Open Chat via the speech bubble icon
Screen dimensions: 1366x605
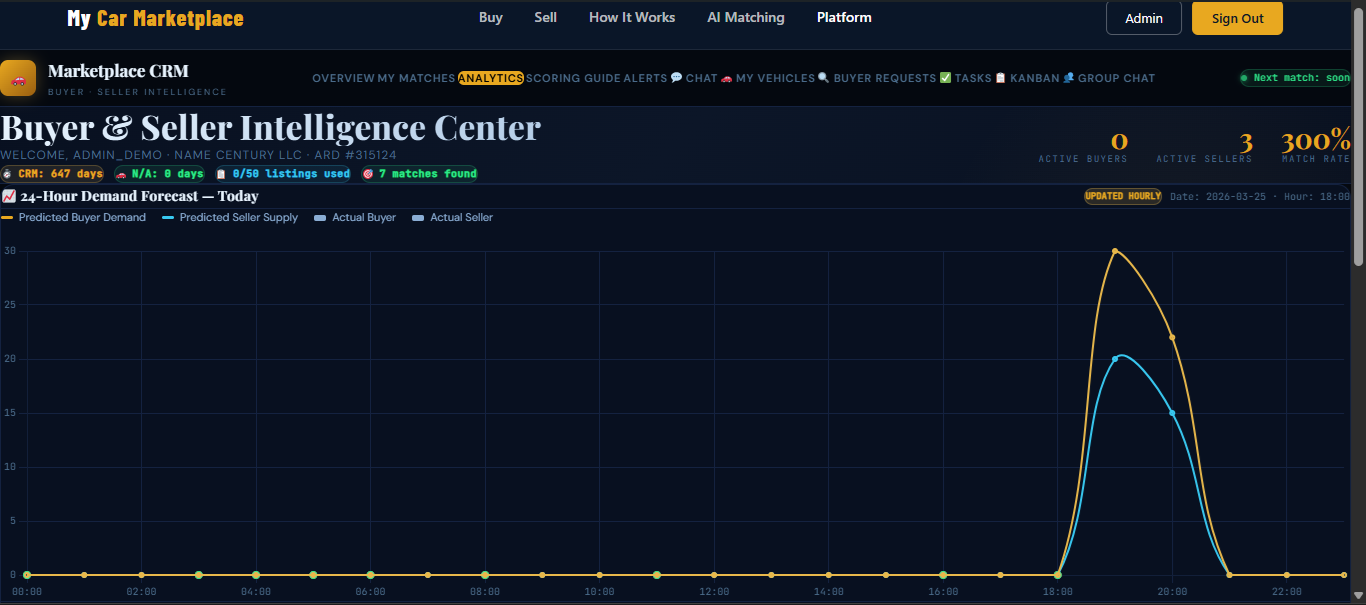(x=677, y=78)
